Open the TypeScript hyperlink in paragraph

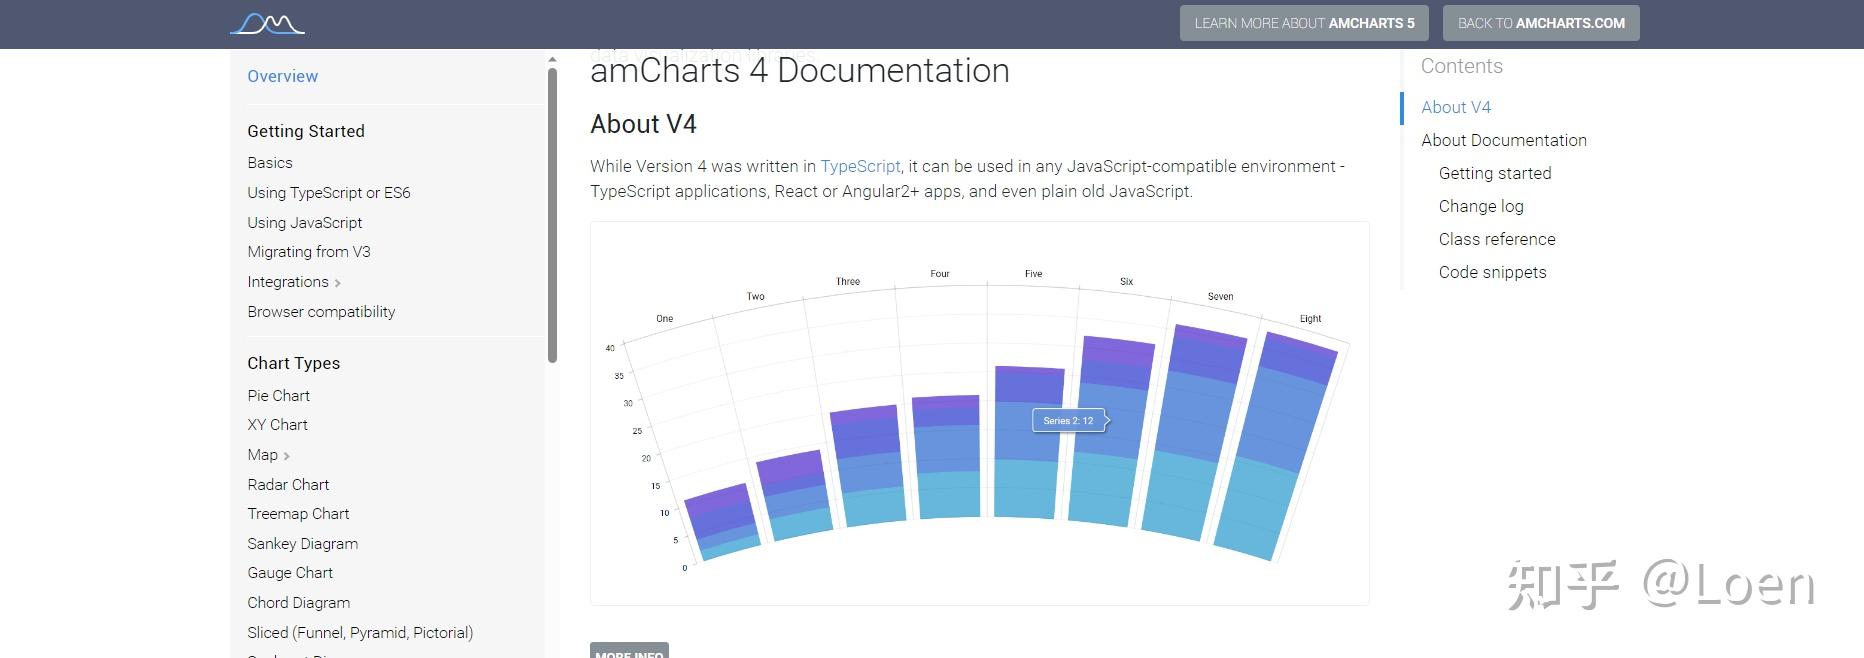tap(860, 166)
